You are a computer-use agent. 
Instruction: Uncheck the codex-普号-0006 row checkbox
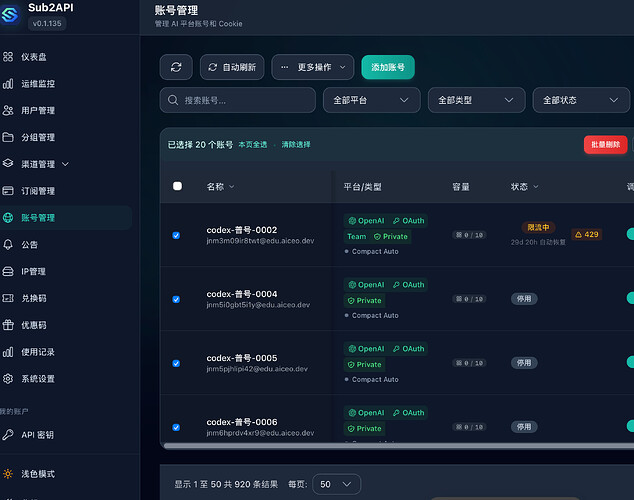tap(176, 427)
